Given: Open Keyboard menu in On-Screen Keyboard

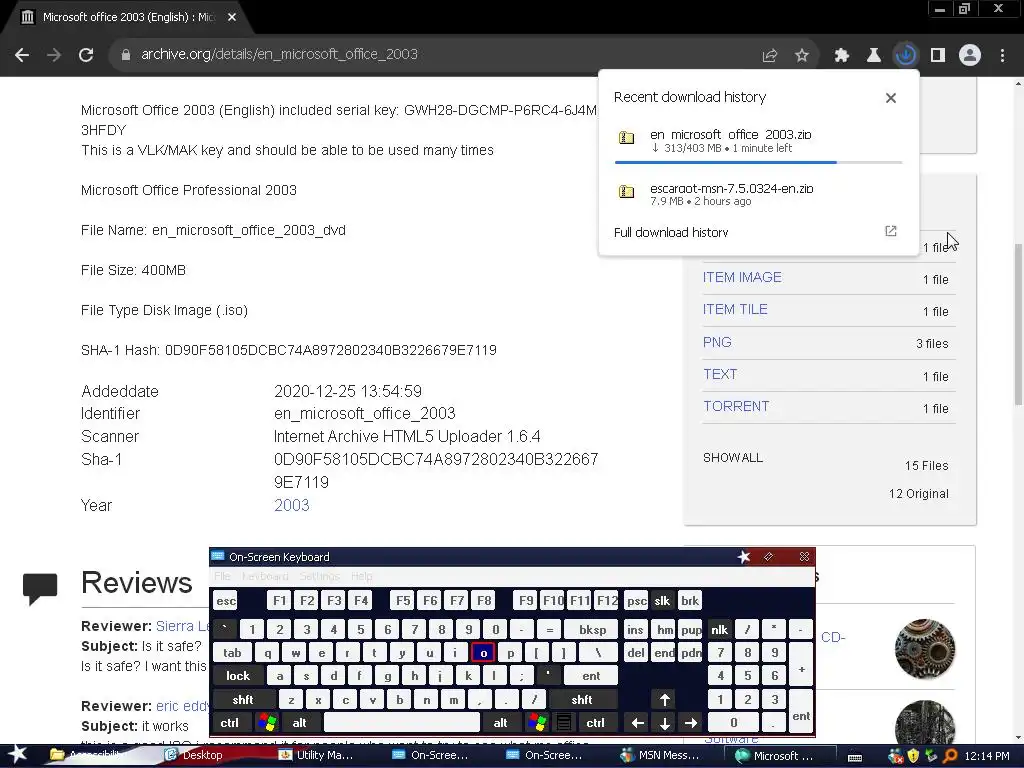Looking at the screenshot, I should [264, 577].
